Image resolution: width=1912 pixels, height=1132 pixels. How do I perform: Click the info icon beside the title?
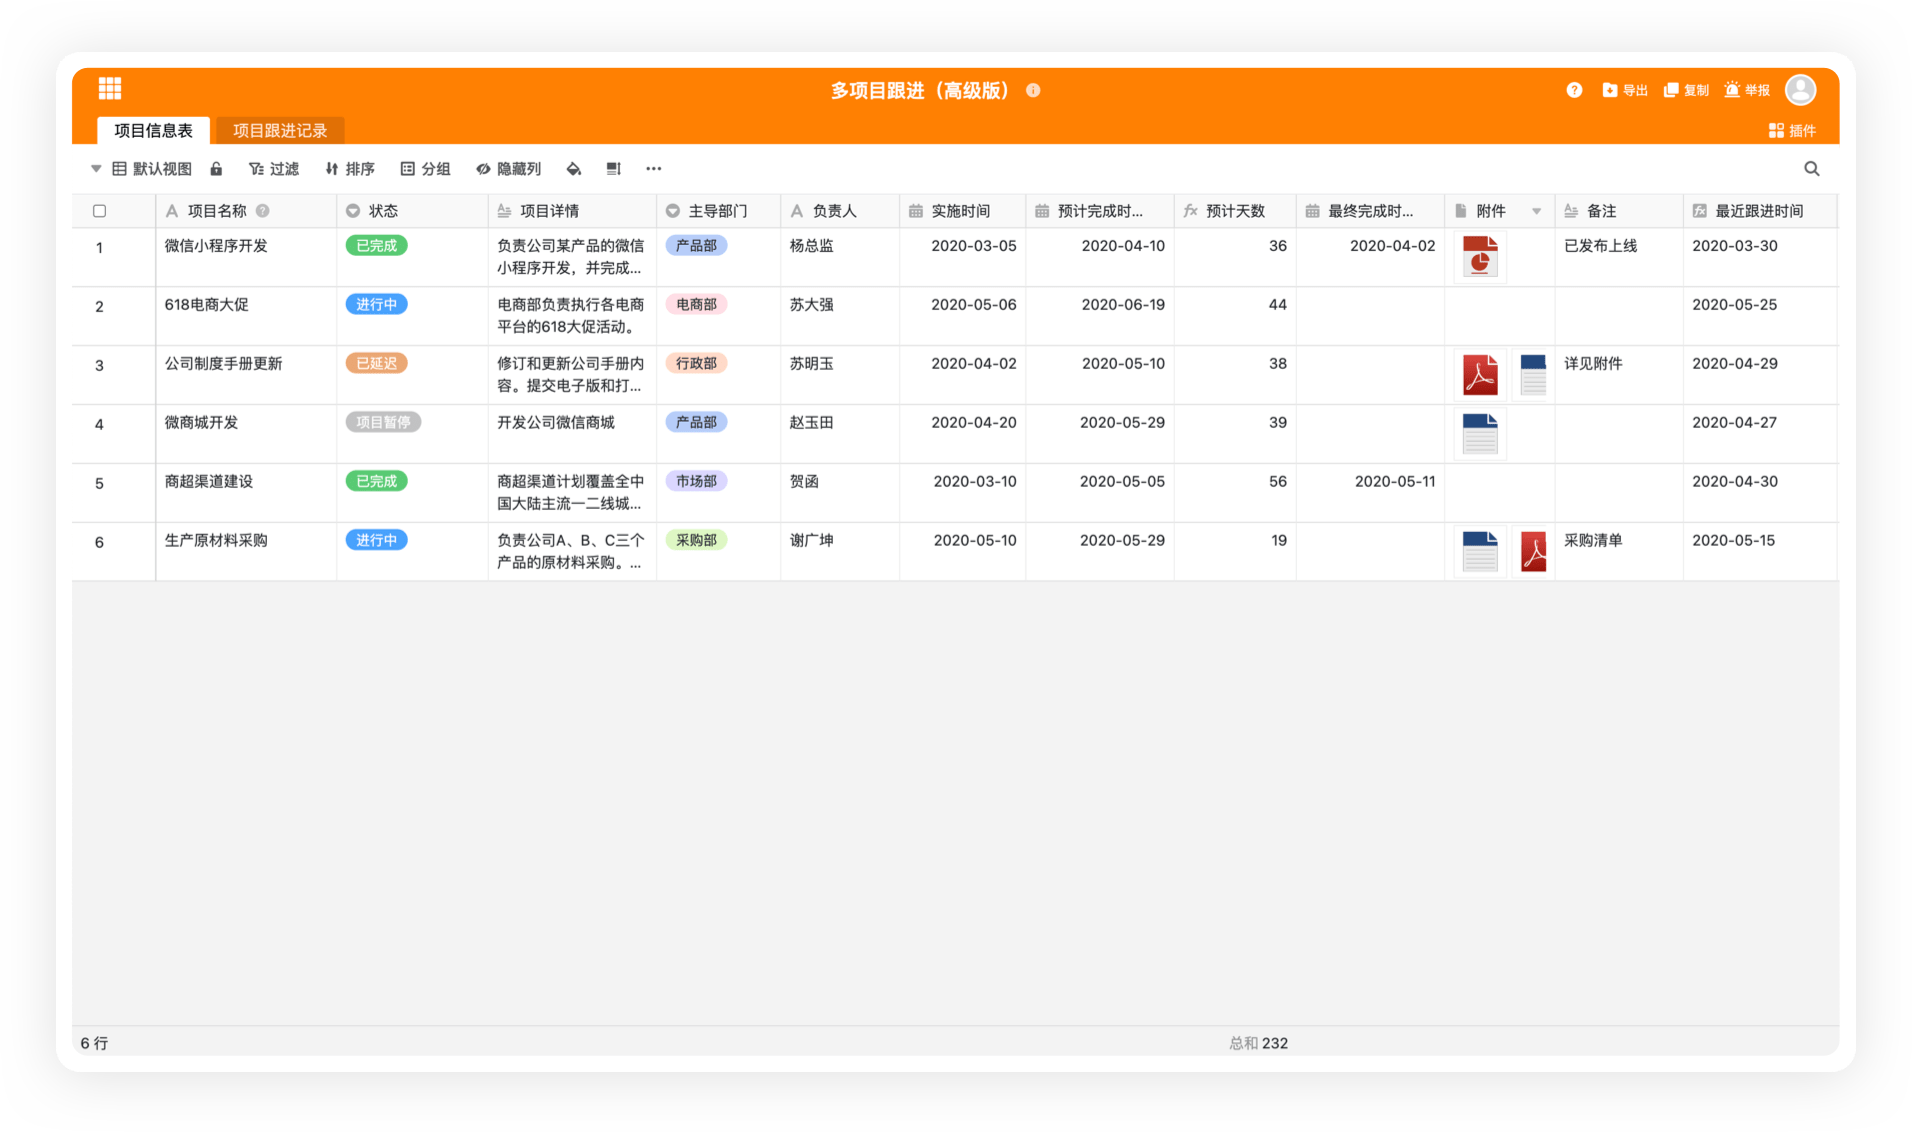[x=1033, y=90]
